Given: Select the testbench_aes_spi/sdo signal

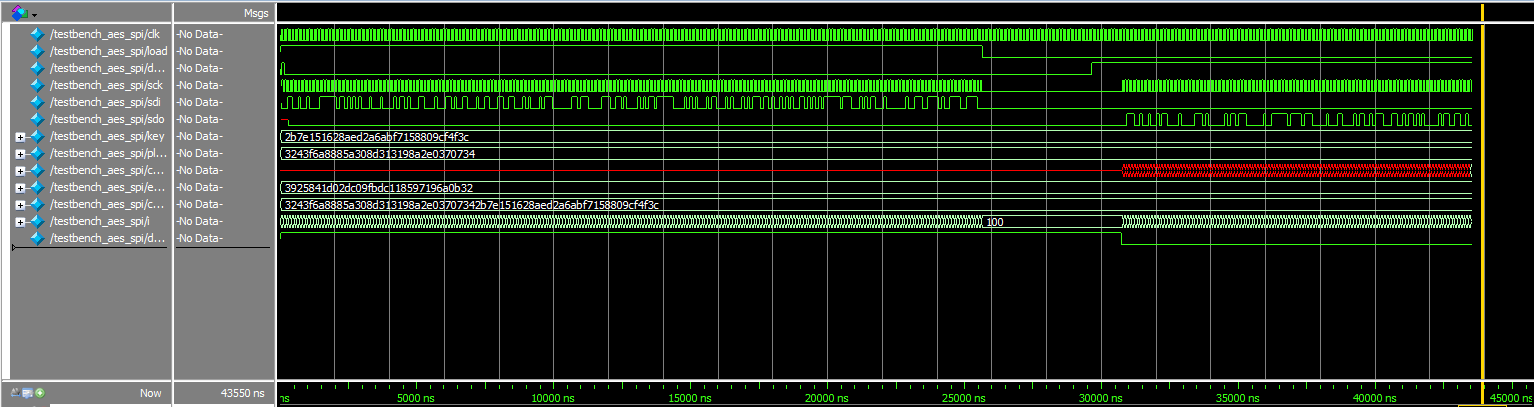Looking at the screenshot, I should coord(98,119).
